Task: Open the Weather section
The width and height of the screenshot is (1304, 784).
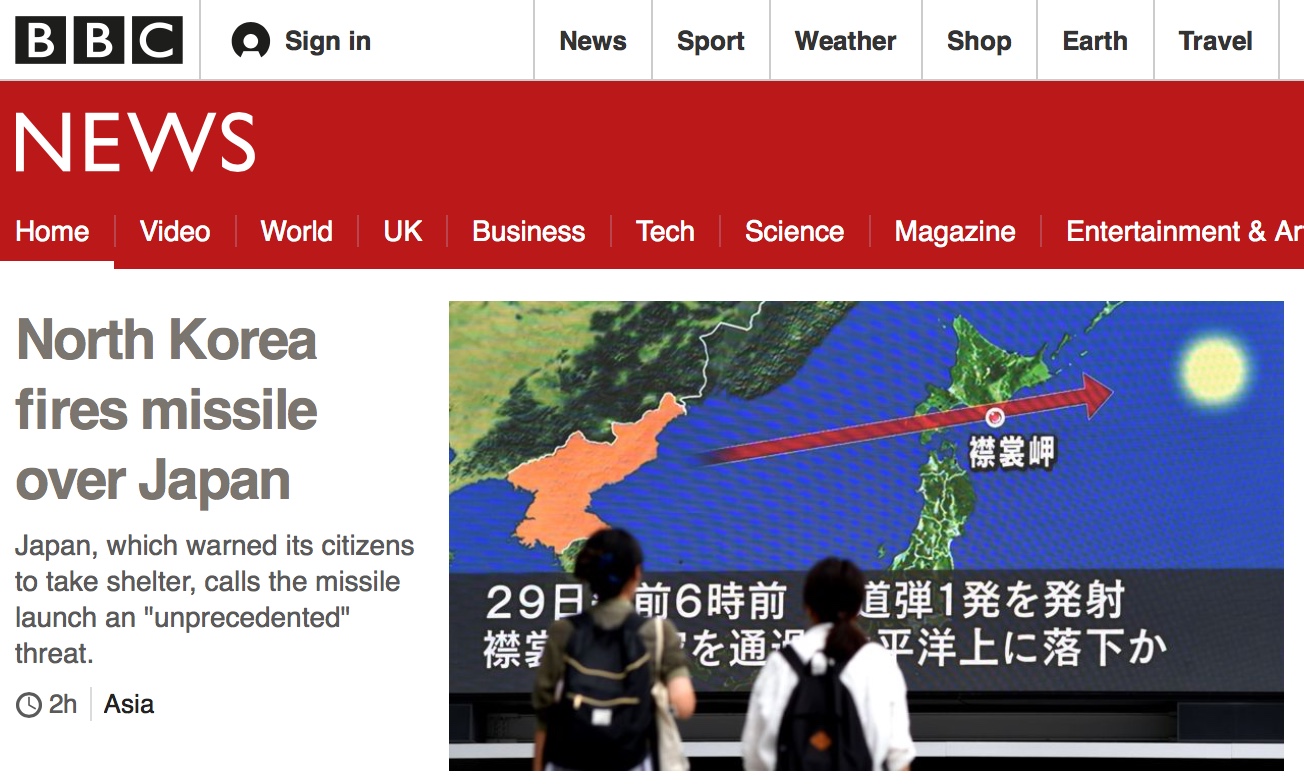Action: pos(846,41)
